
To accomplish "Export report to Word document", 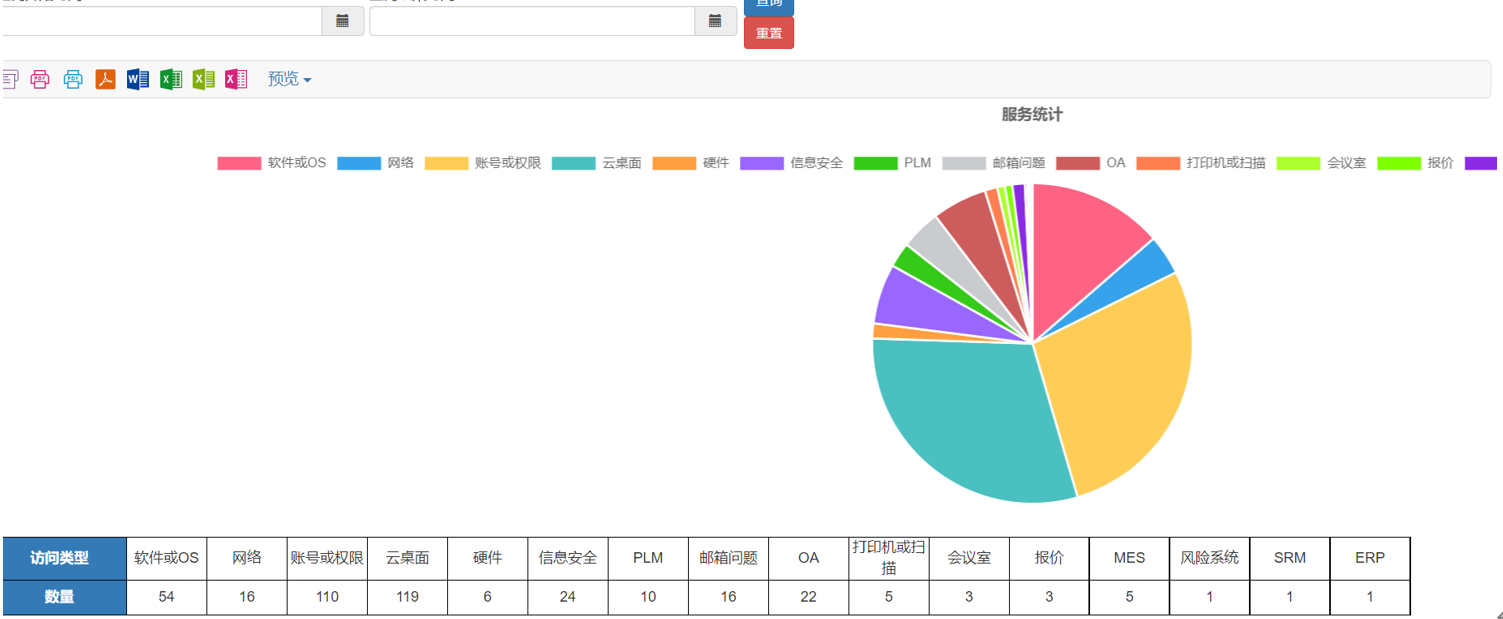I will [138, 79].
